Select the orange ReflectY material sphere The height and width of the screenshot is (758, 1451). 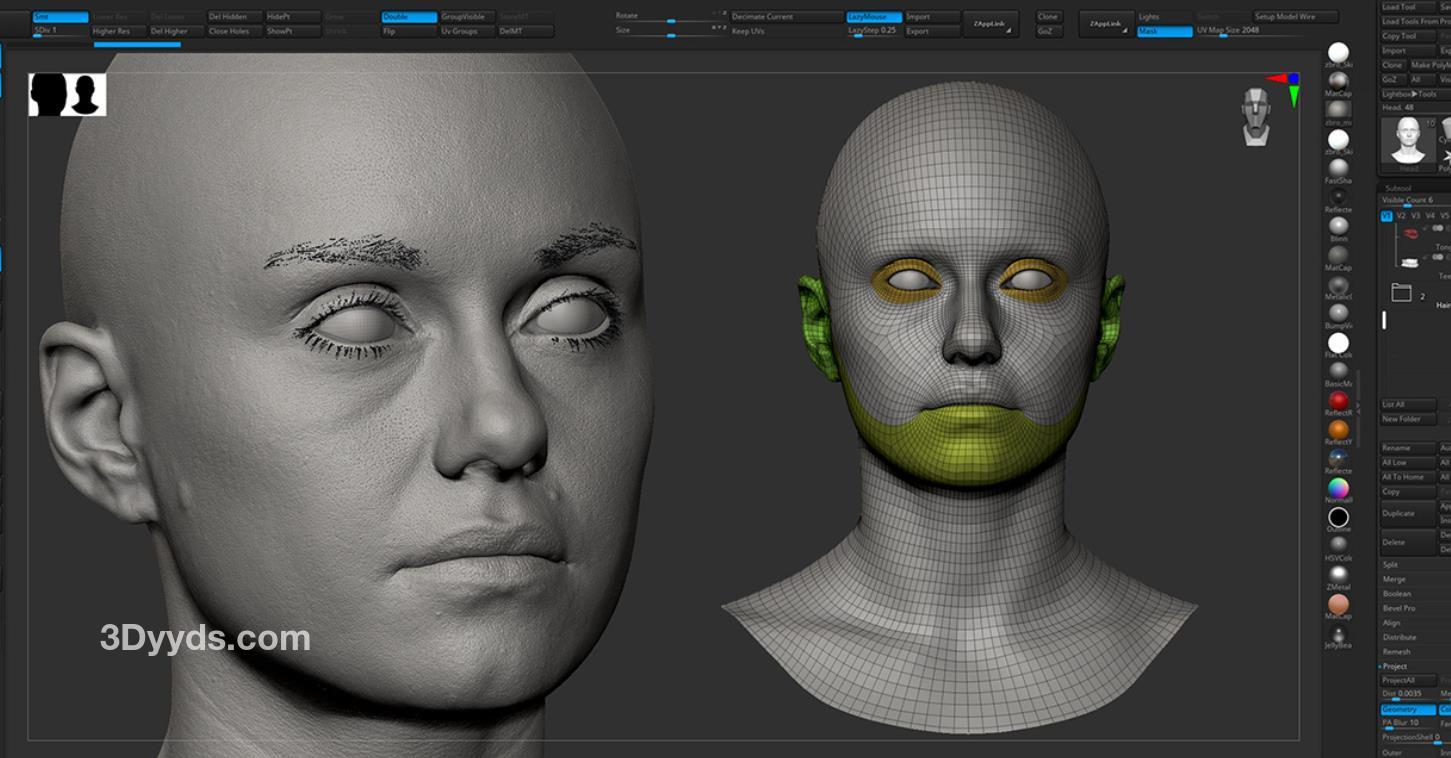1338,429
